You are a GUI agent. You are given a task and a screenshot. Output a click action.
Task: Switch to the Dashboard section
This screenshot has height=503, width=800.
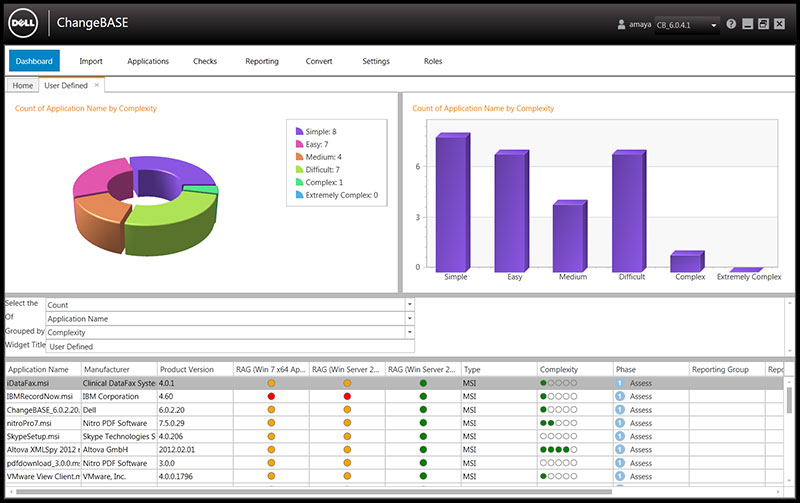[34, 61]
